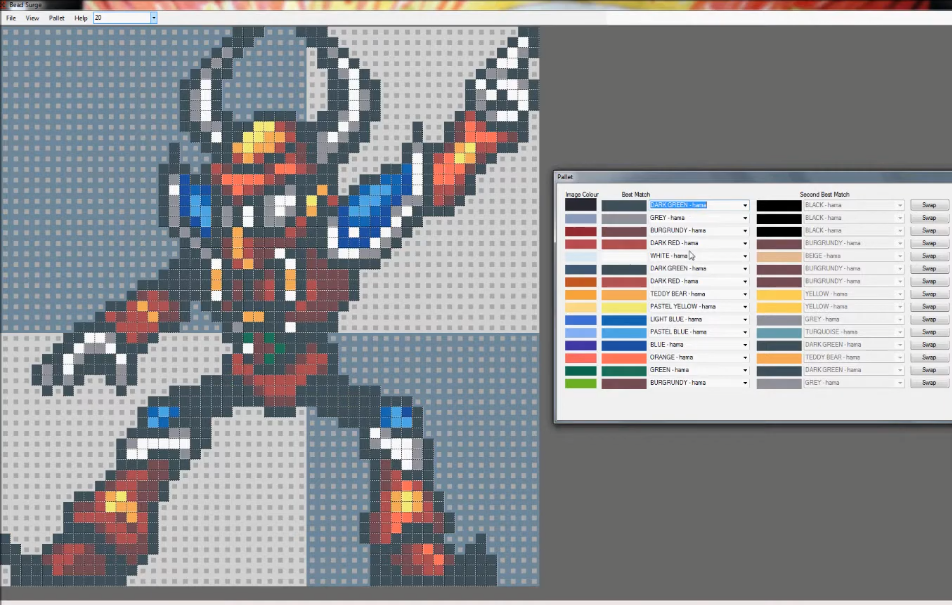Image resolution: width=952 pixels, height=605 pixels.
Task: Click Swap in the WHITE row
Action: click(929, 256)
